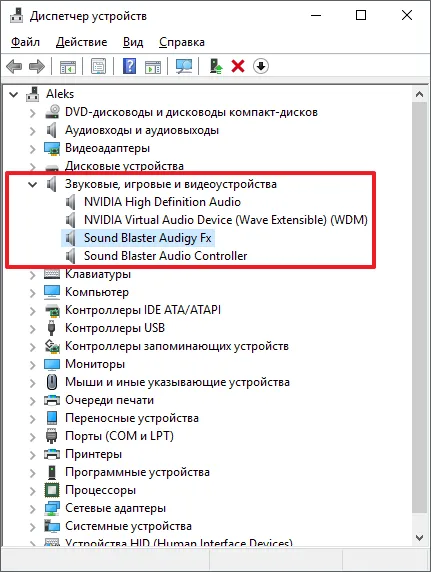Open Properties via the toolbar sheet icon
Screen dimensions: 431x572
[x=99, y=66]
